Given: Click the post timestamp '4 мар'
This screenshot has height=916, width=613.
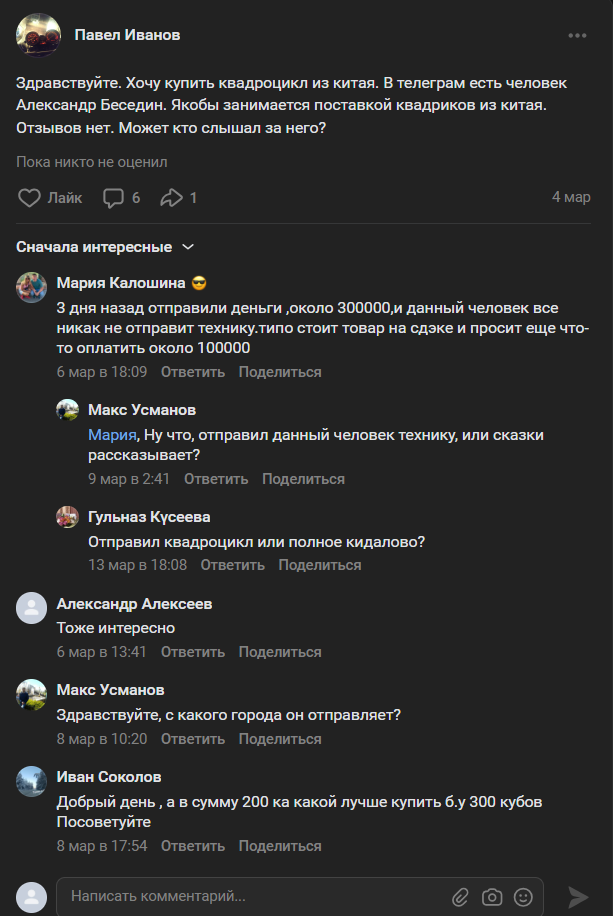Looking at the screenshot, I should (570, 197).
